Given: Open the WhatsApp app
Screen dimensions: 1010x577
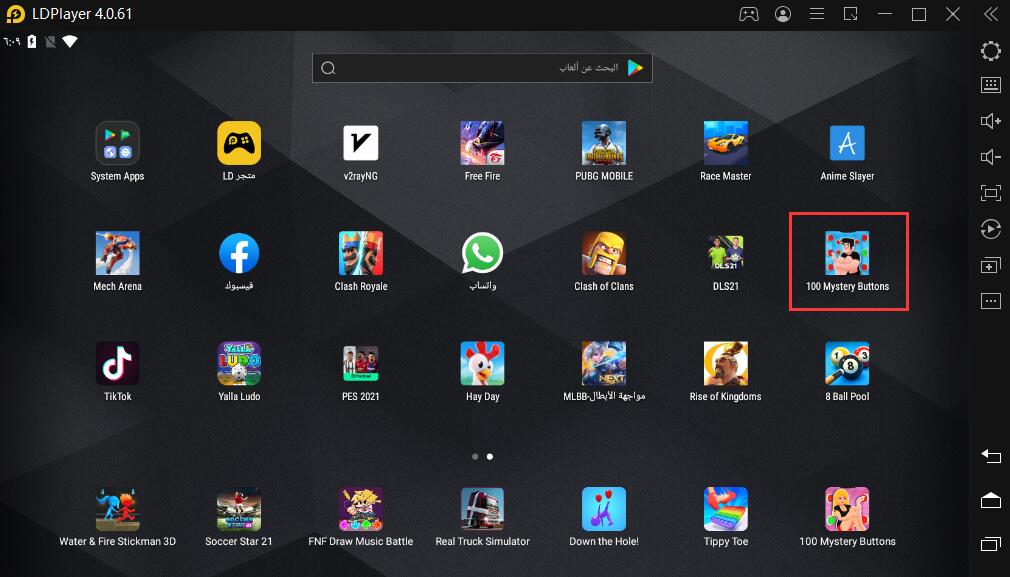Looking at the screenshot, I should click(482, 253).
